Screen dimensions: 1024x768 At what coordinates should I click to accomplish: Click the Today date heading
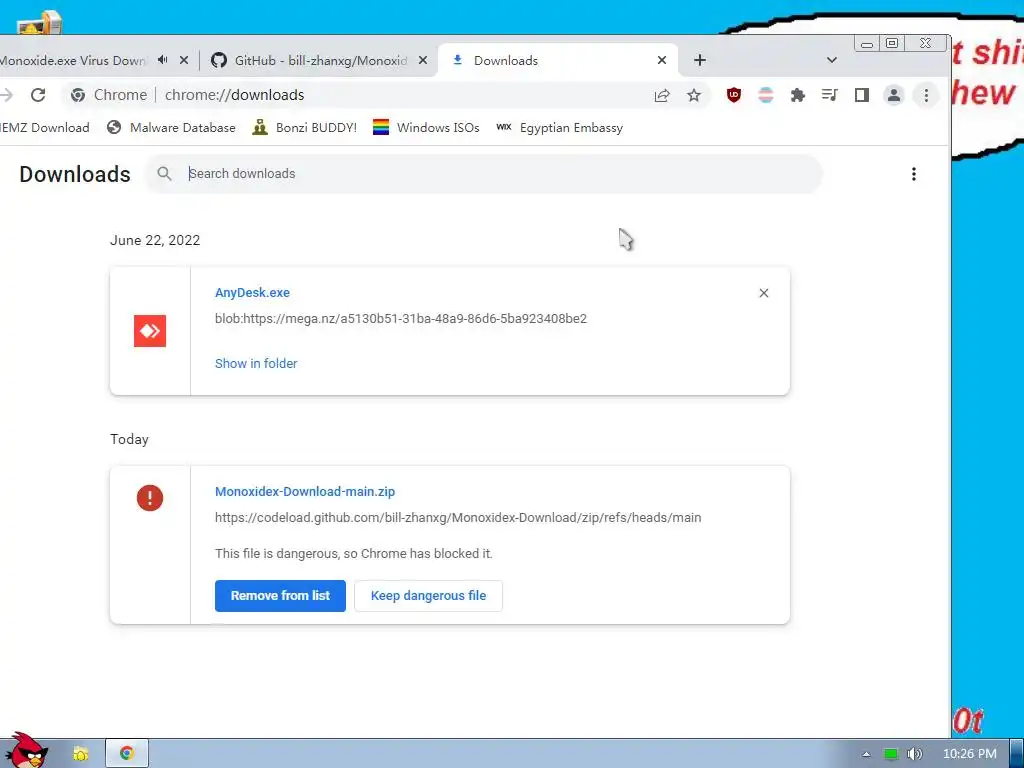(x=129, y=440)
